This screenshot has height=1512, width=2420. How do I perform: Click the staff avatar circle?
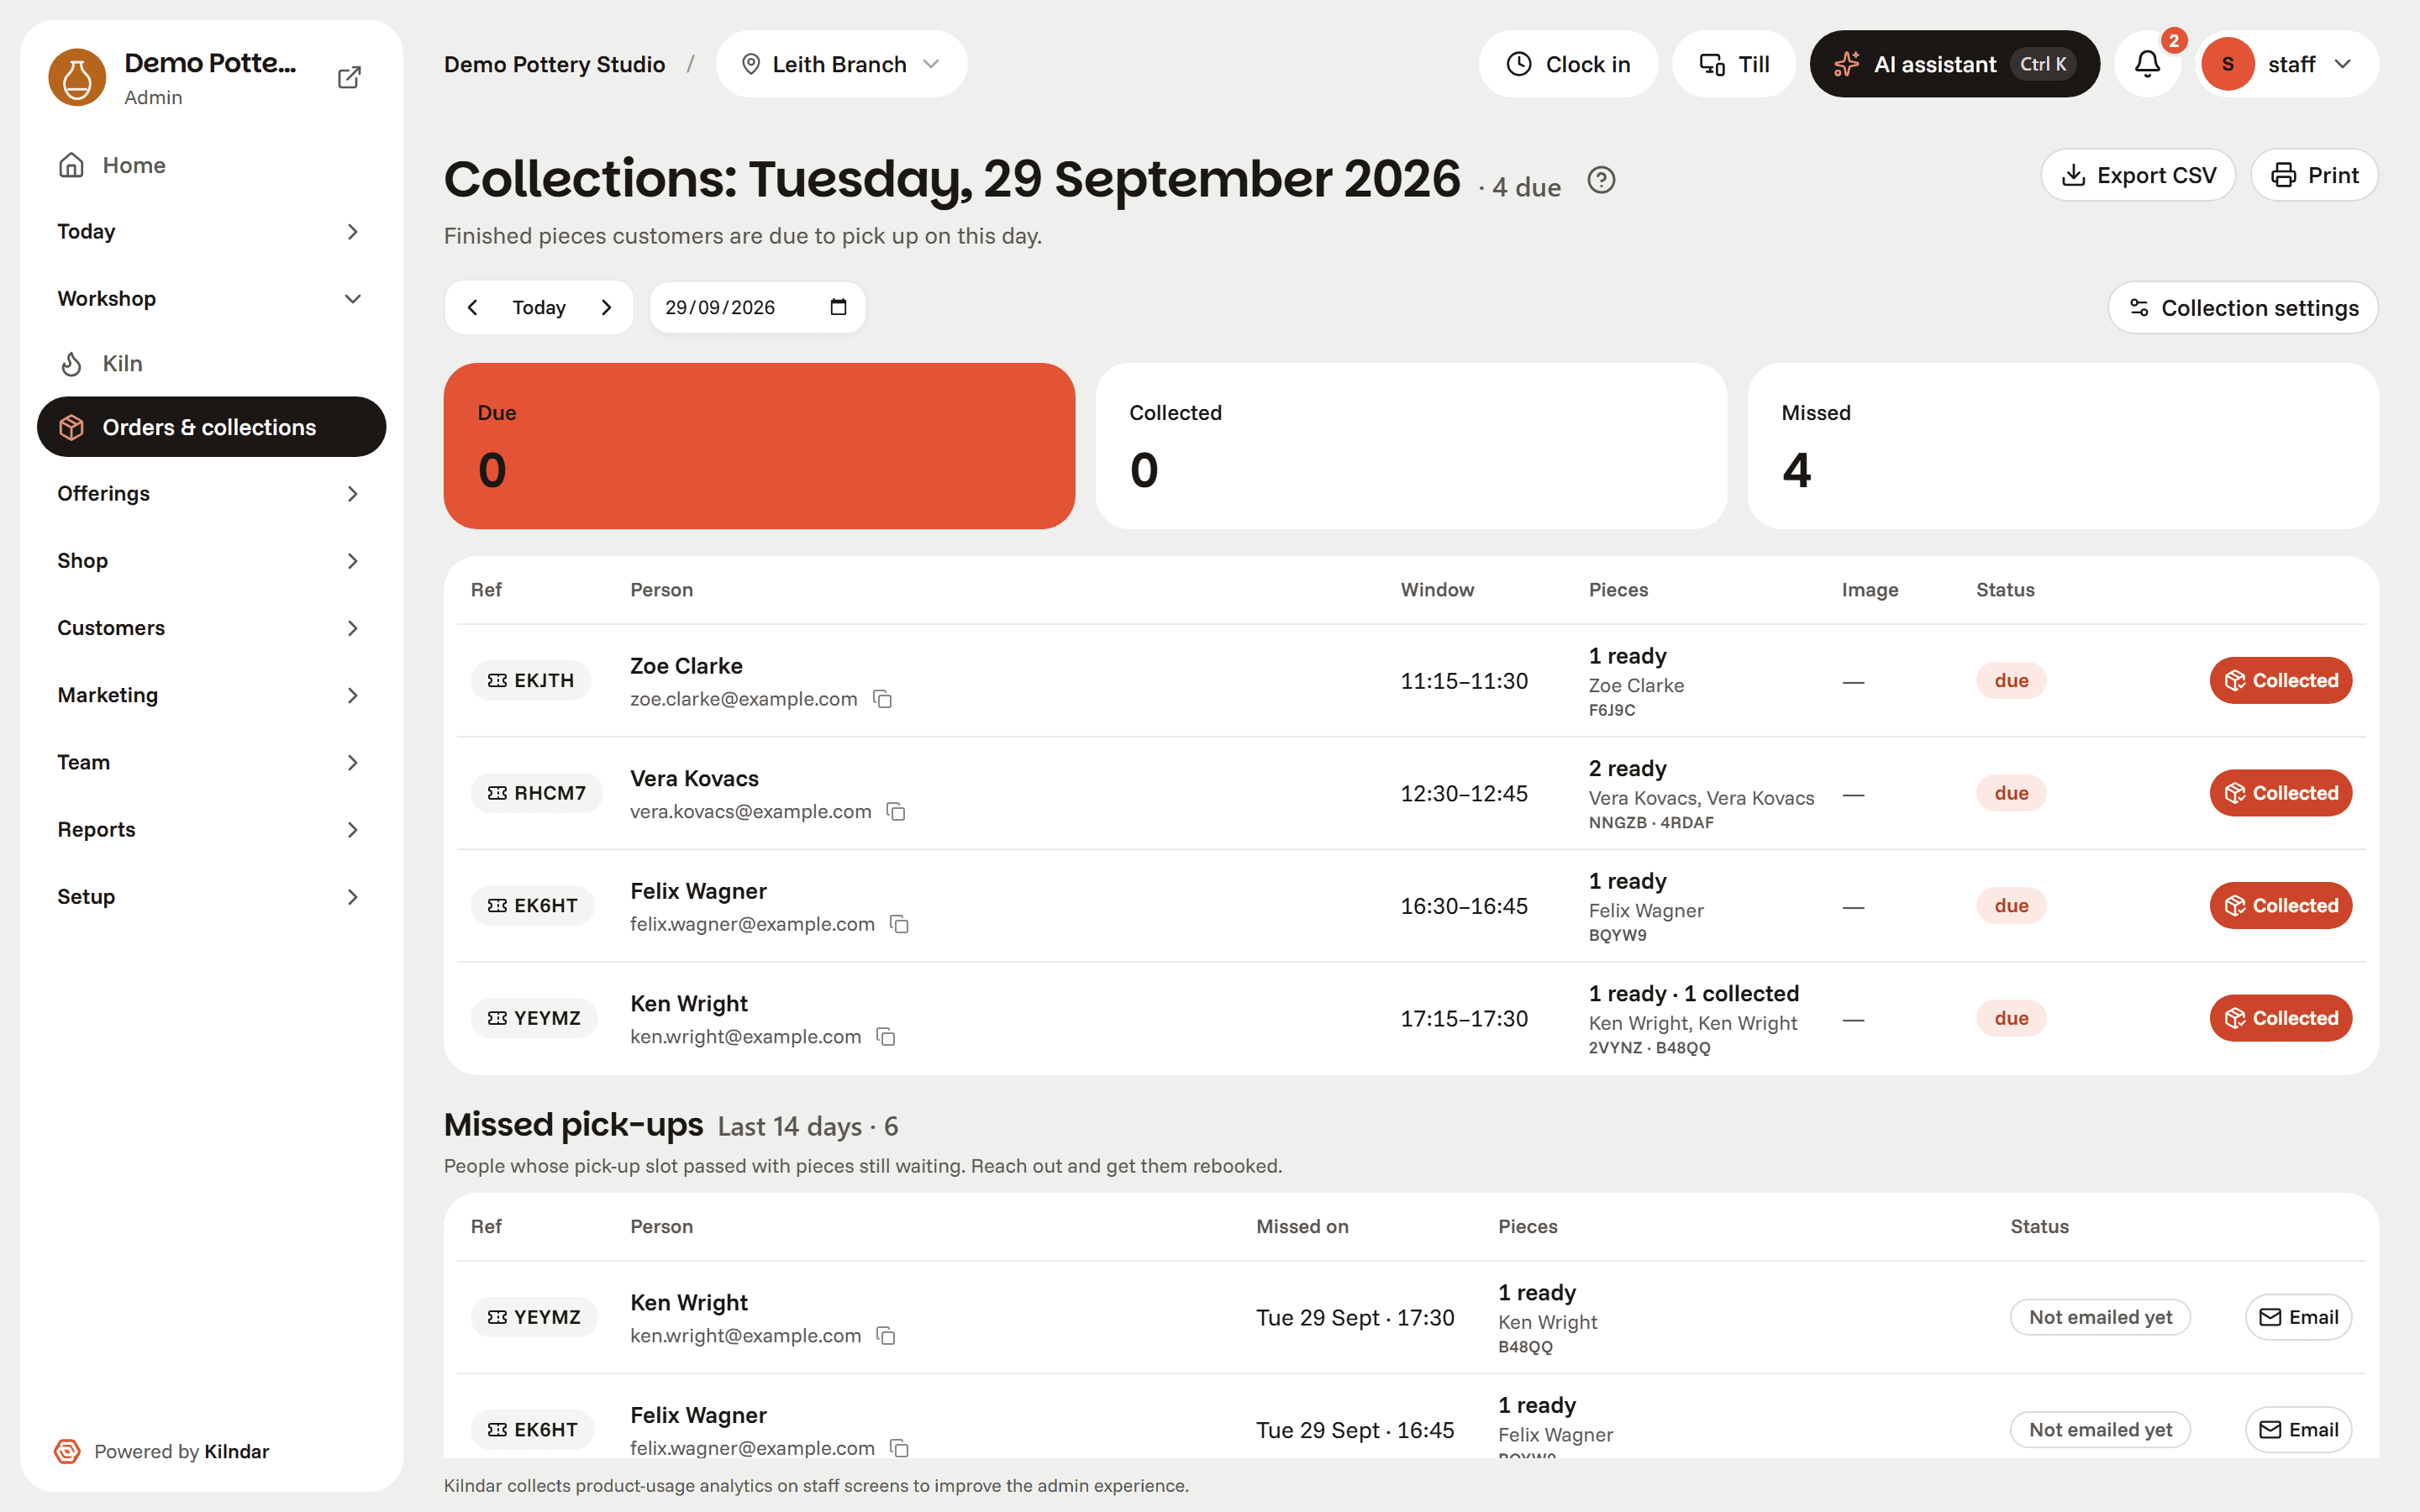(x=2227, y=64)
